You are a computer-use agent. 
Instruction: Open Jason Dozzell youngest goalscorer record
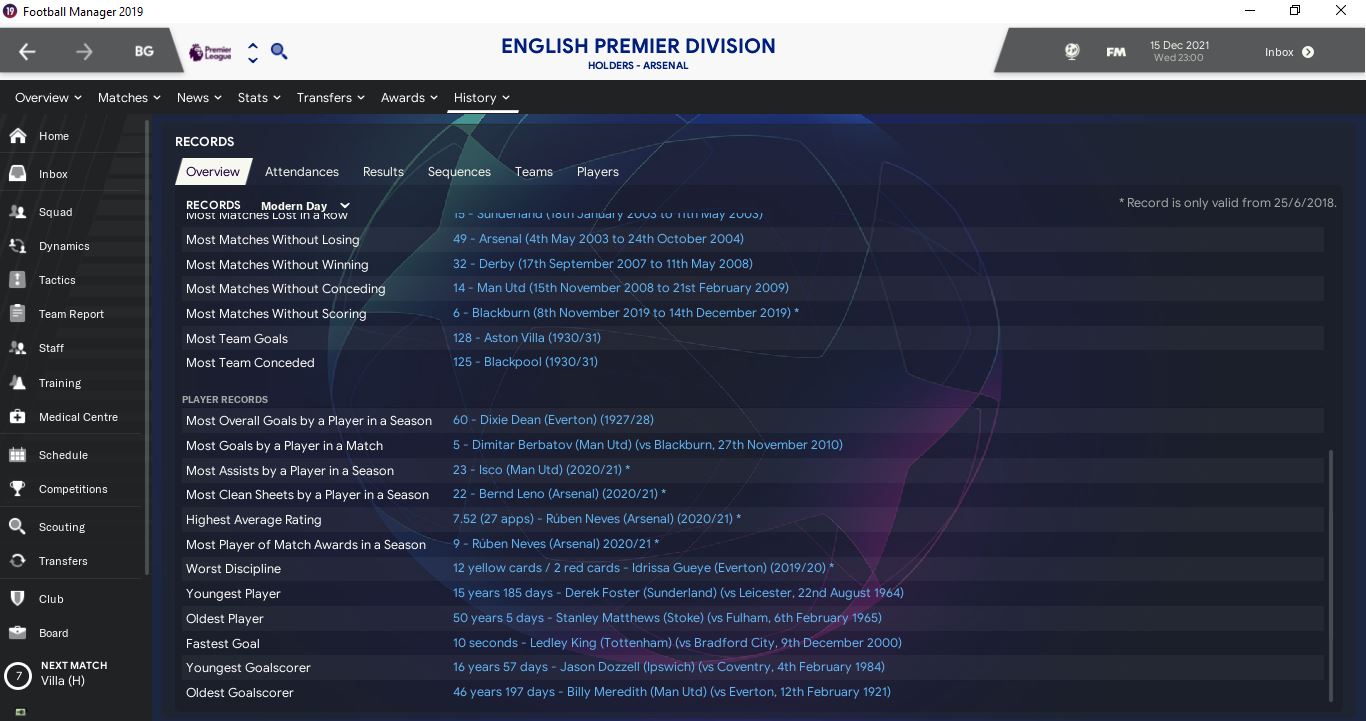[x=669, y=667]
